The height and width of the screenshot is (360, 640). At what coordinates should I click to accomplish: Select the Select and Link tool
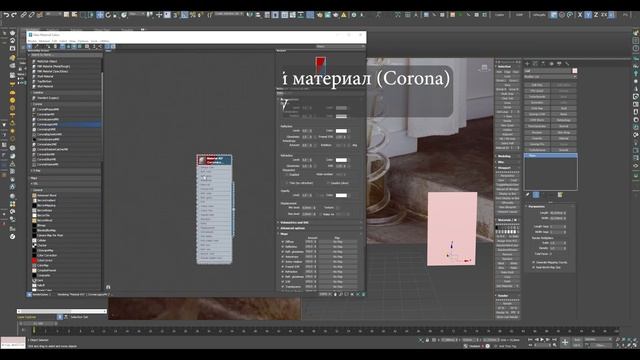[24, 15]
